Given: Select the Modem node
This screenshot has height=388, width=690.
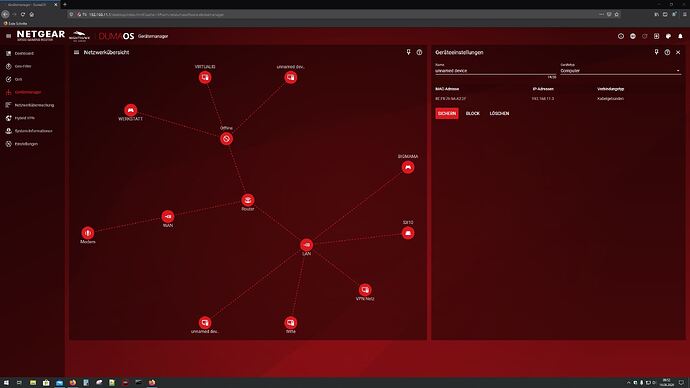Looking at the screenshot, I should coord(88,233).
